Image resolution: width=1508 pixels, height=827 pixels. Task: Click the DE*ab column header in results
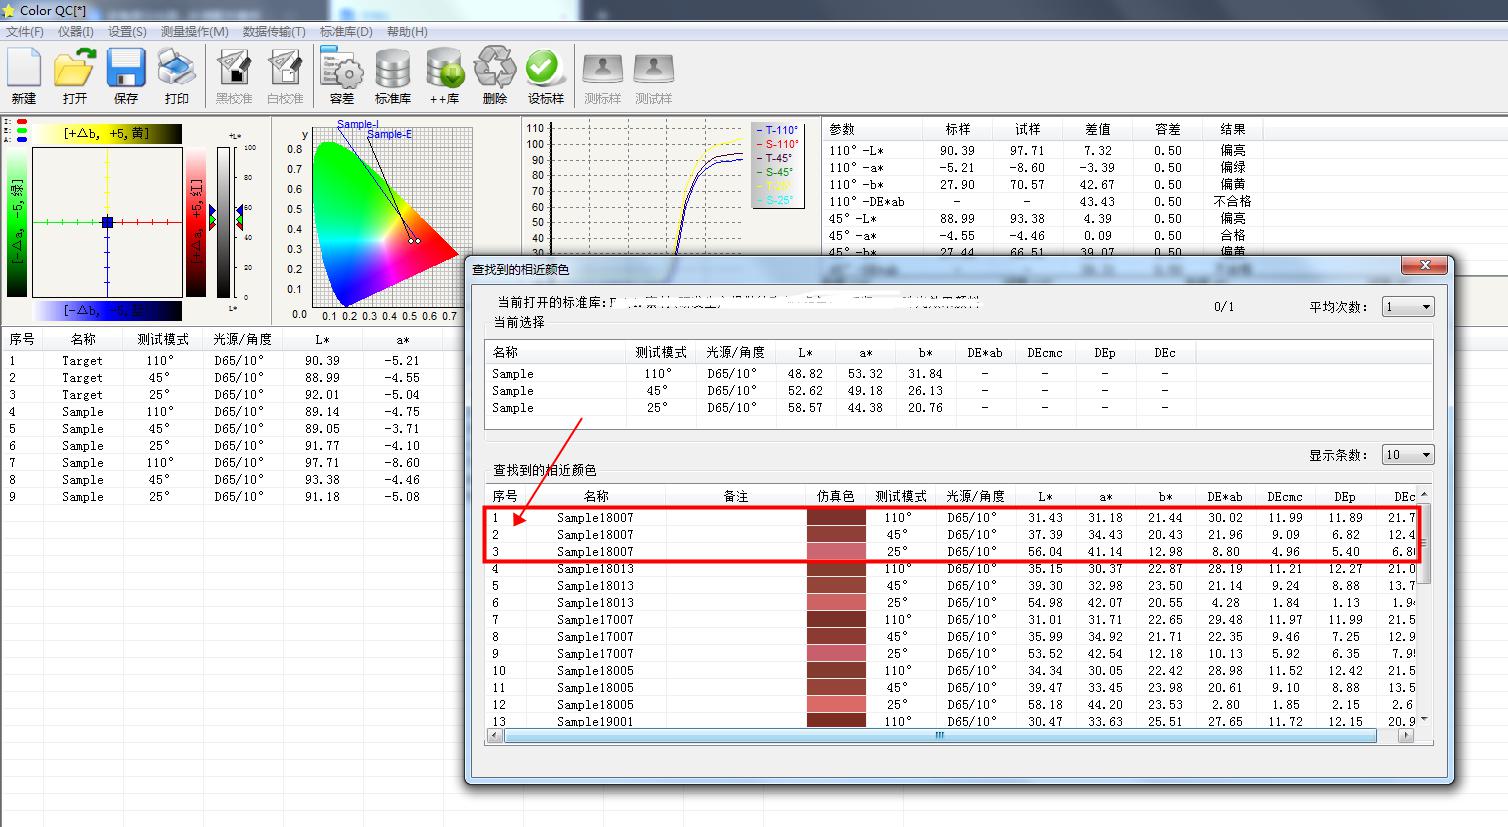[x=1224, y=496]
